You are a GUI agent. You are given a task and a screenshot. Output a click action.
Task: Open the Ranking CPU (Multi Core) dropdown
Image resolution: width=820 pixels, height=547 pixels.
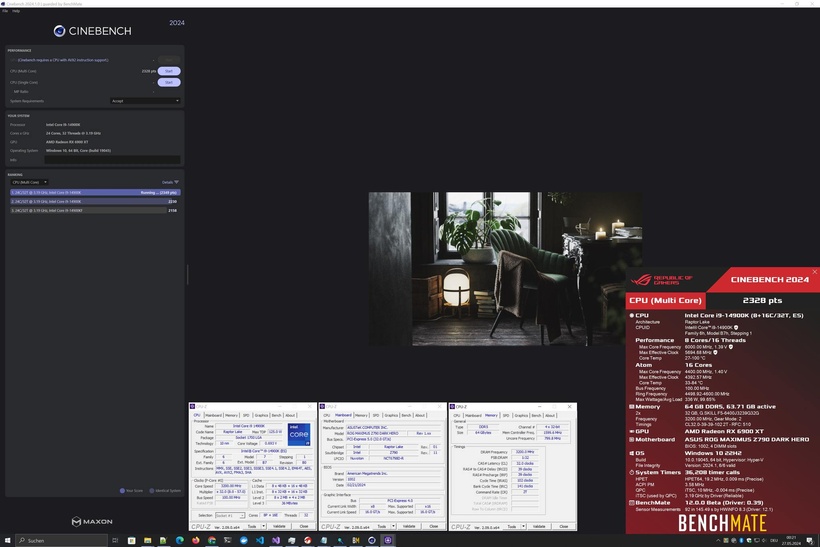(29, 182)
